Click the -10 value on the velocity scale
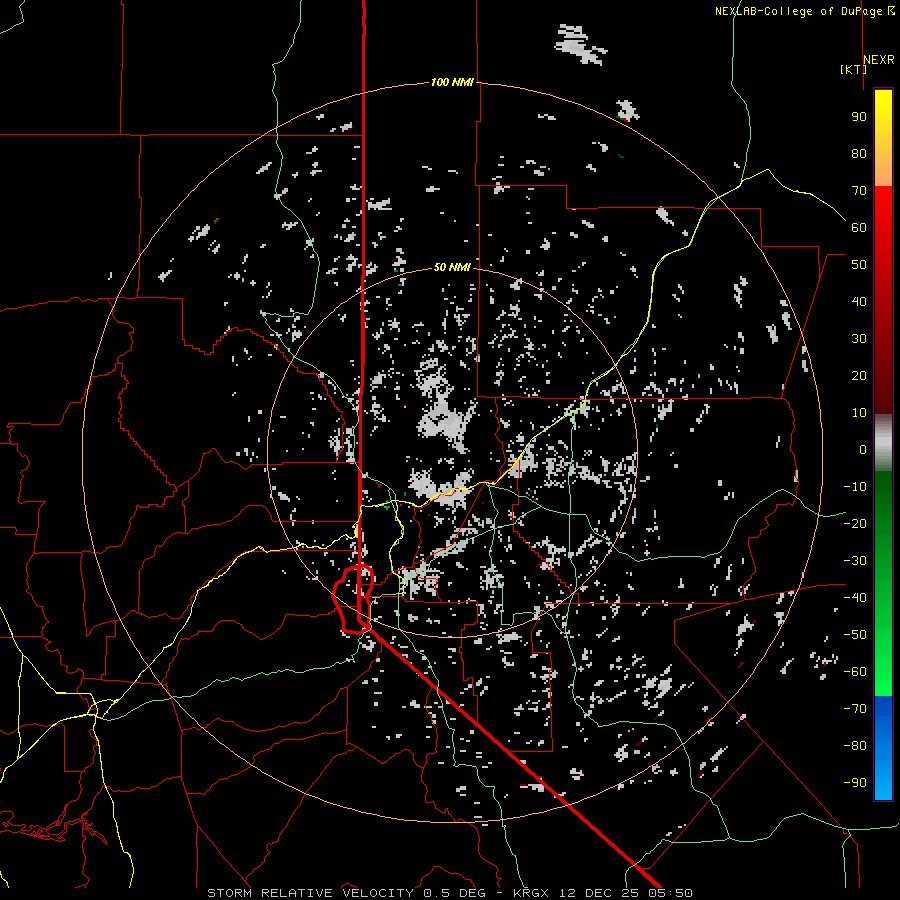900x900 pixels. pyautogui.click(x=855, y=487)
